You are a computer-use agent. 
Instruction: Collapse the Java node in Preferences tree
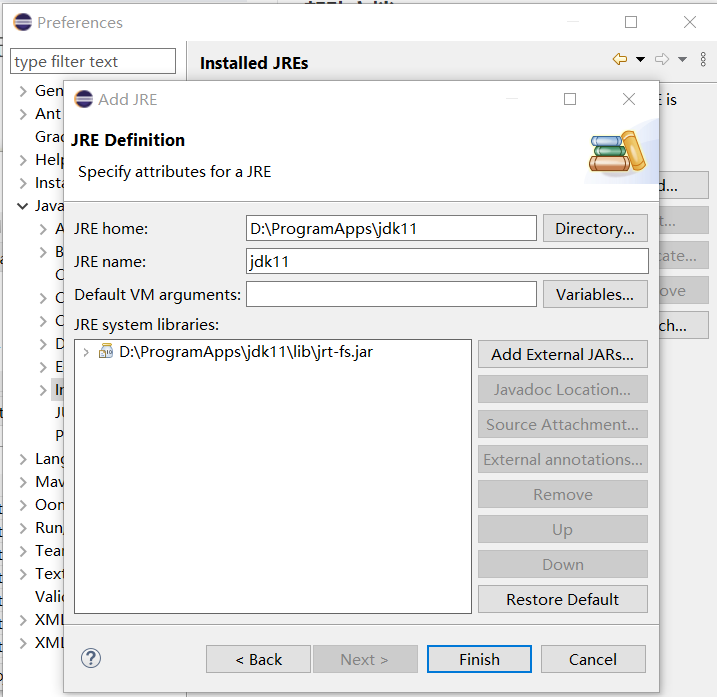coord(22,206)
